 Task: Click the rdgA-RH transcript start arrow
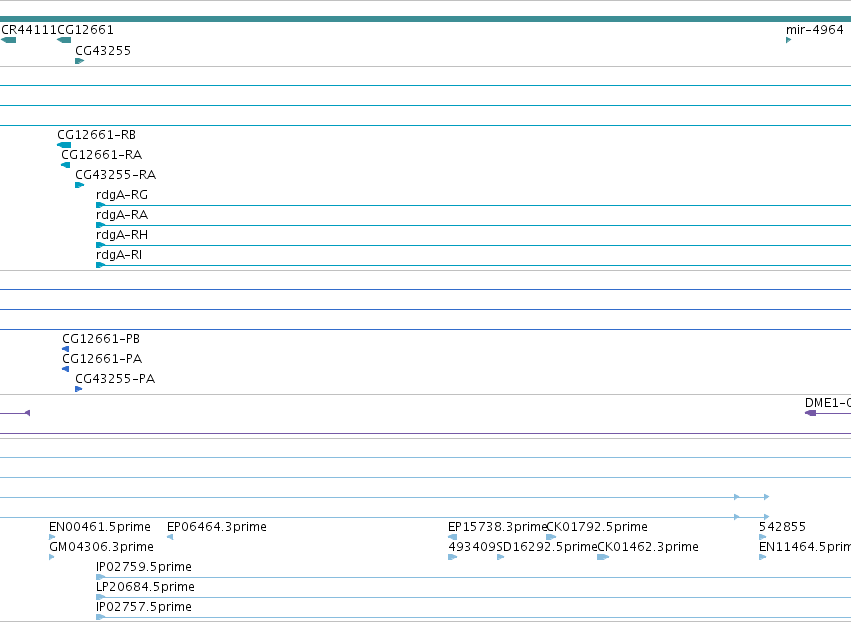pos(100,245)
